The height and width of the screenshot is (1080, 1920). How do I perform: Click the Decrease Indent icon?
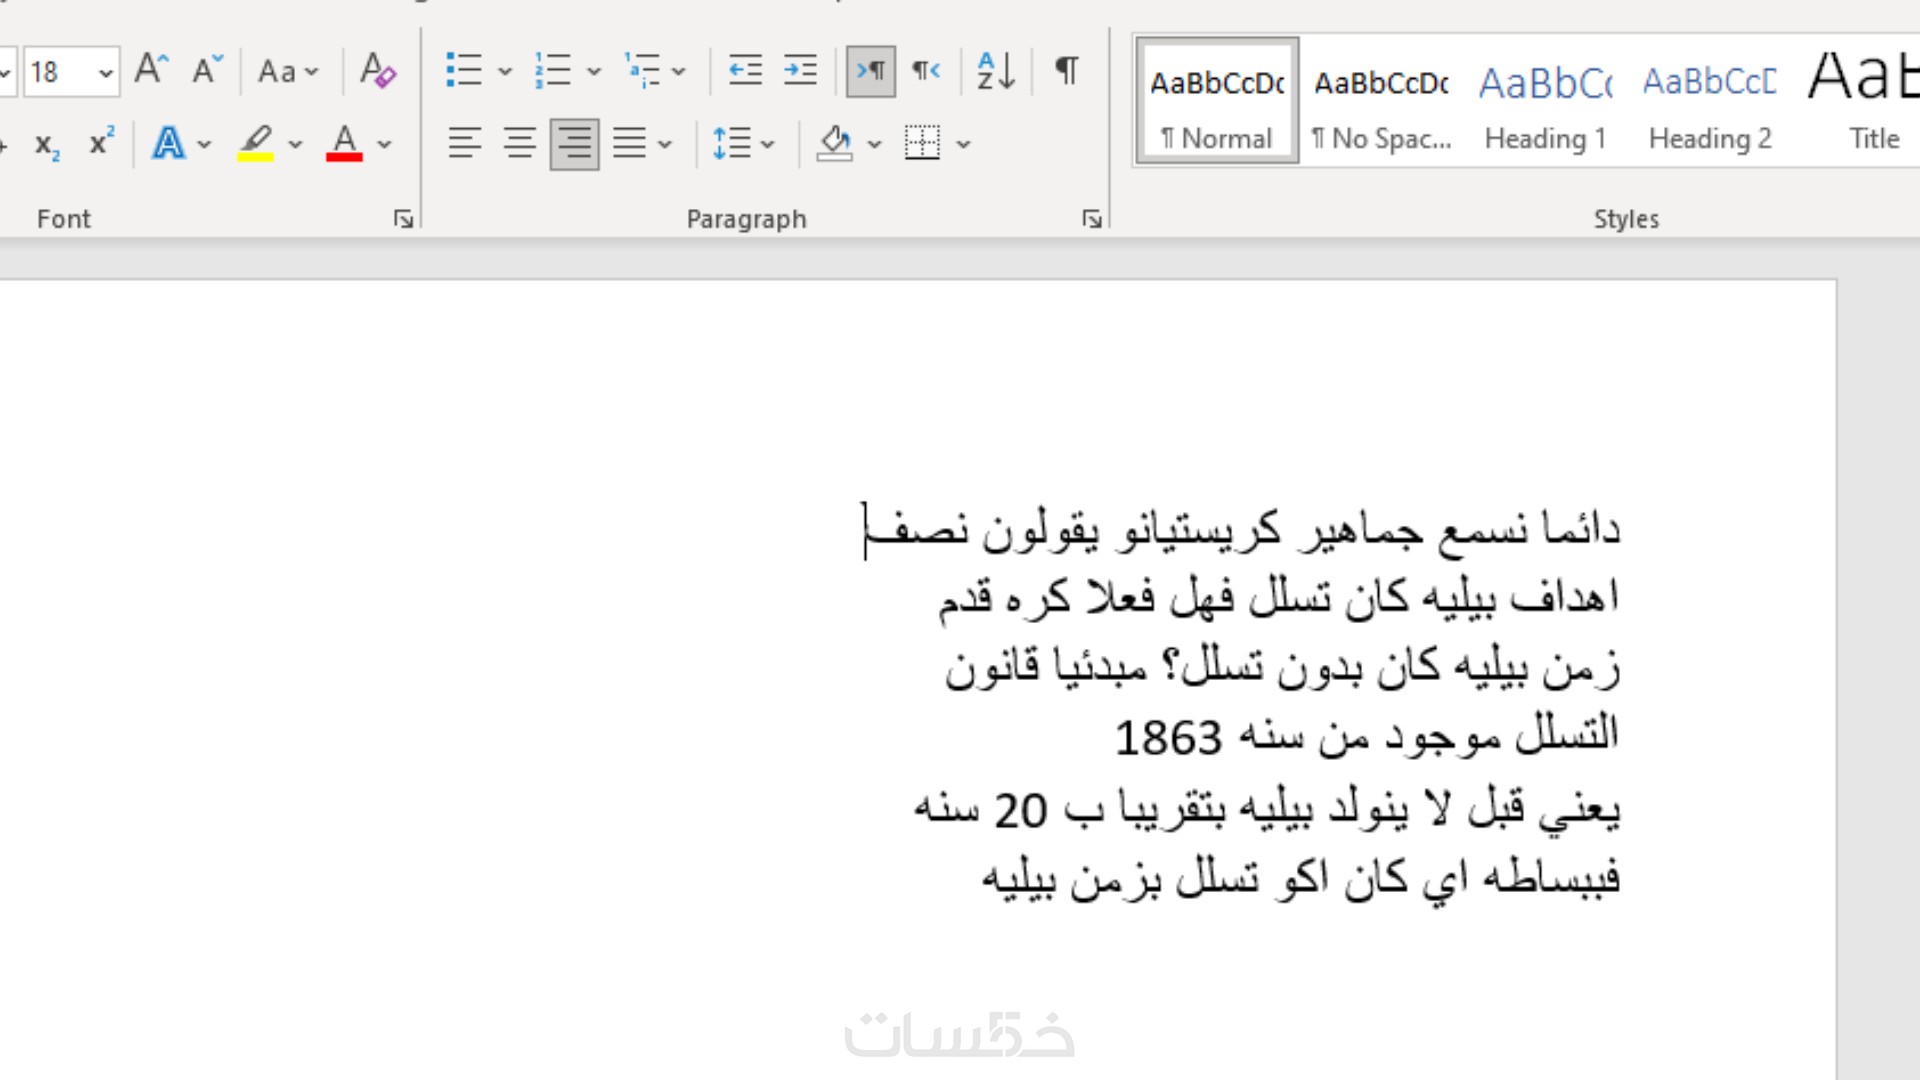[x=745, y=70]
